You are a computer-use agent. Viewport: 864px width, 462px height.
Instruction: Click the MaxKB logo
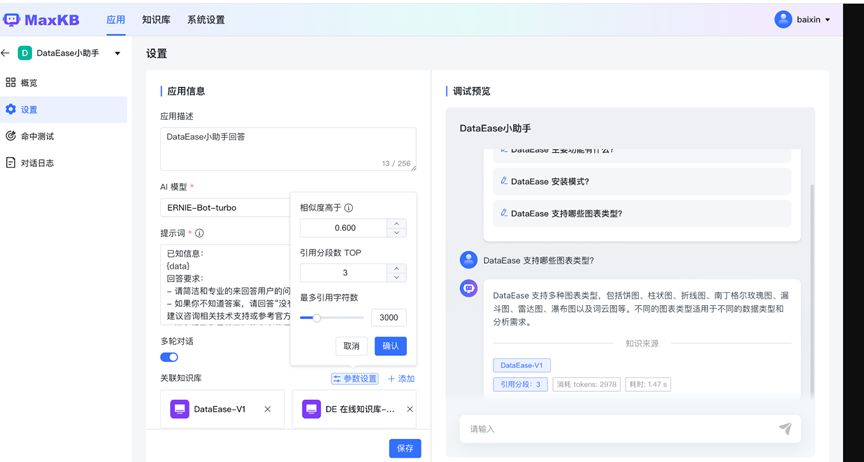(41, 20)
